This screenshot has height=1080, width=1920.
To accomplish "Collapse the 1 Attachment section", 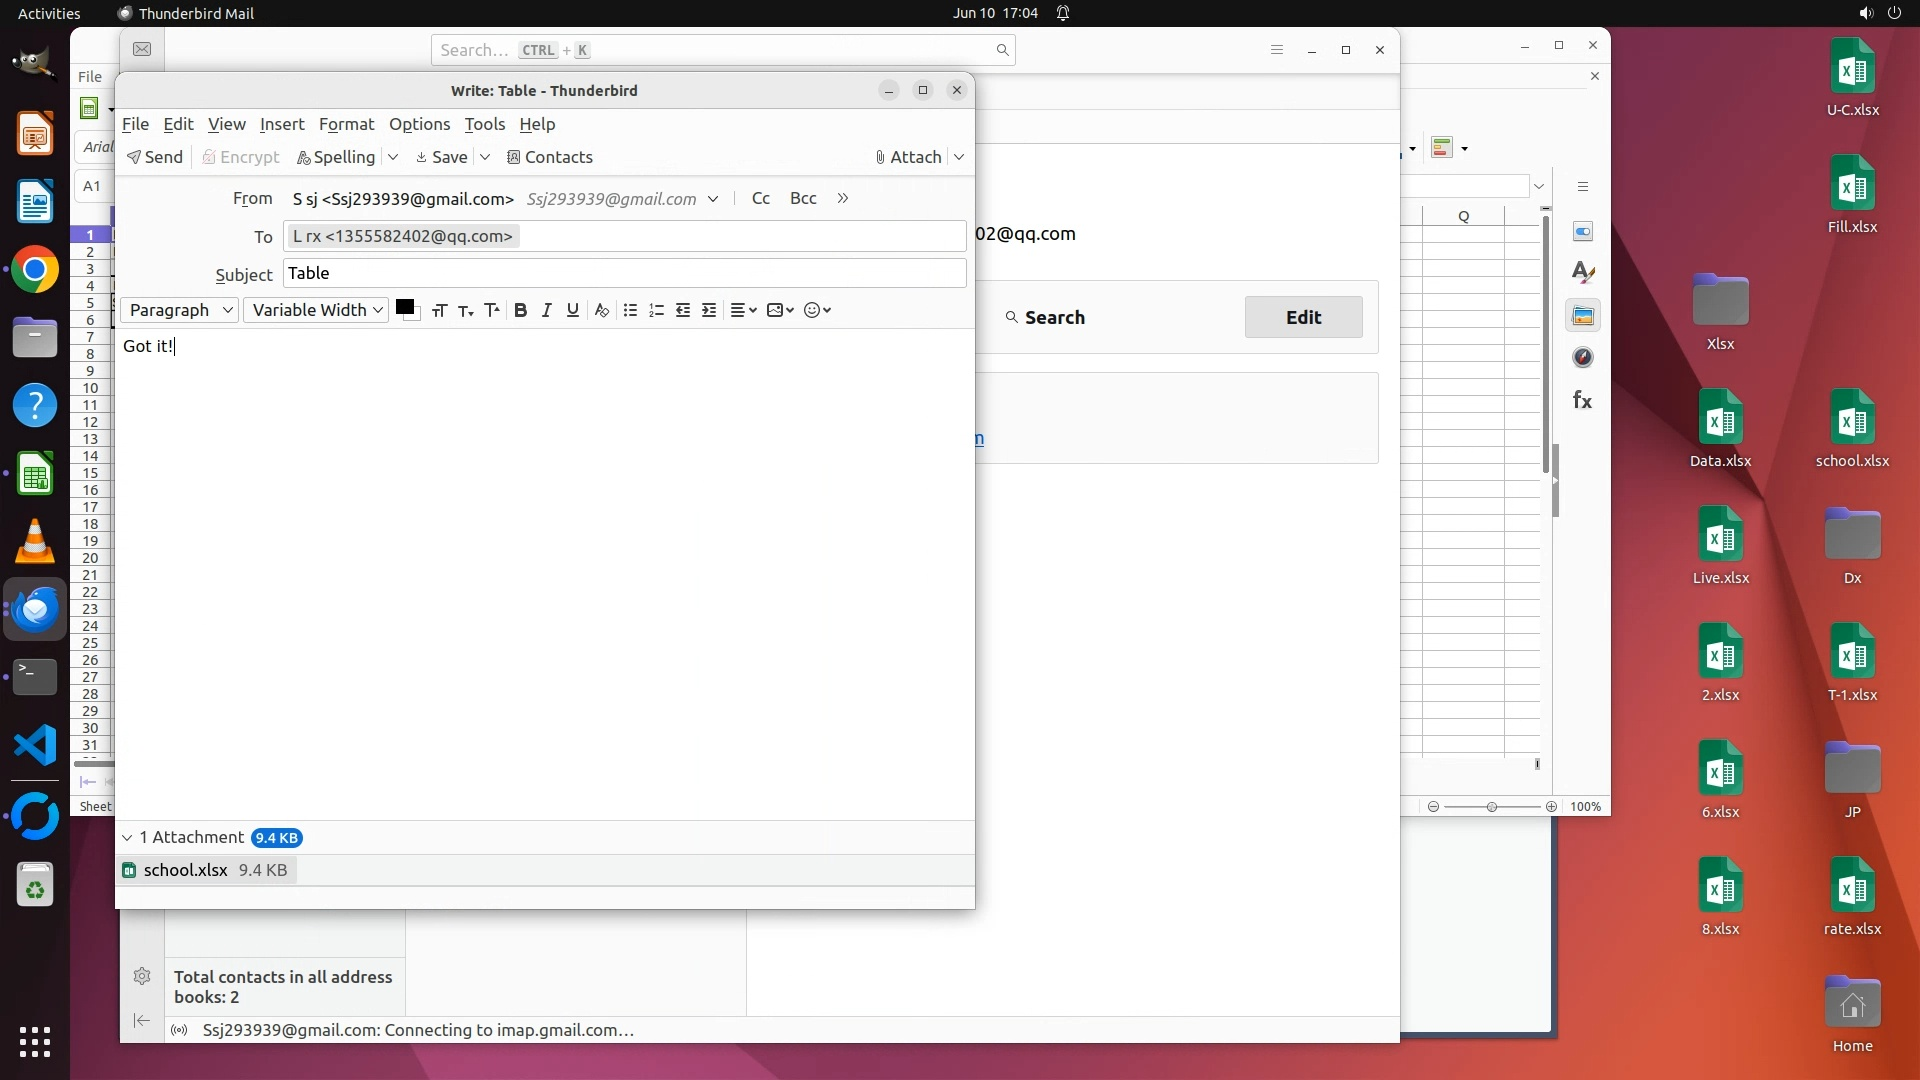I will (127, 838).
